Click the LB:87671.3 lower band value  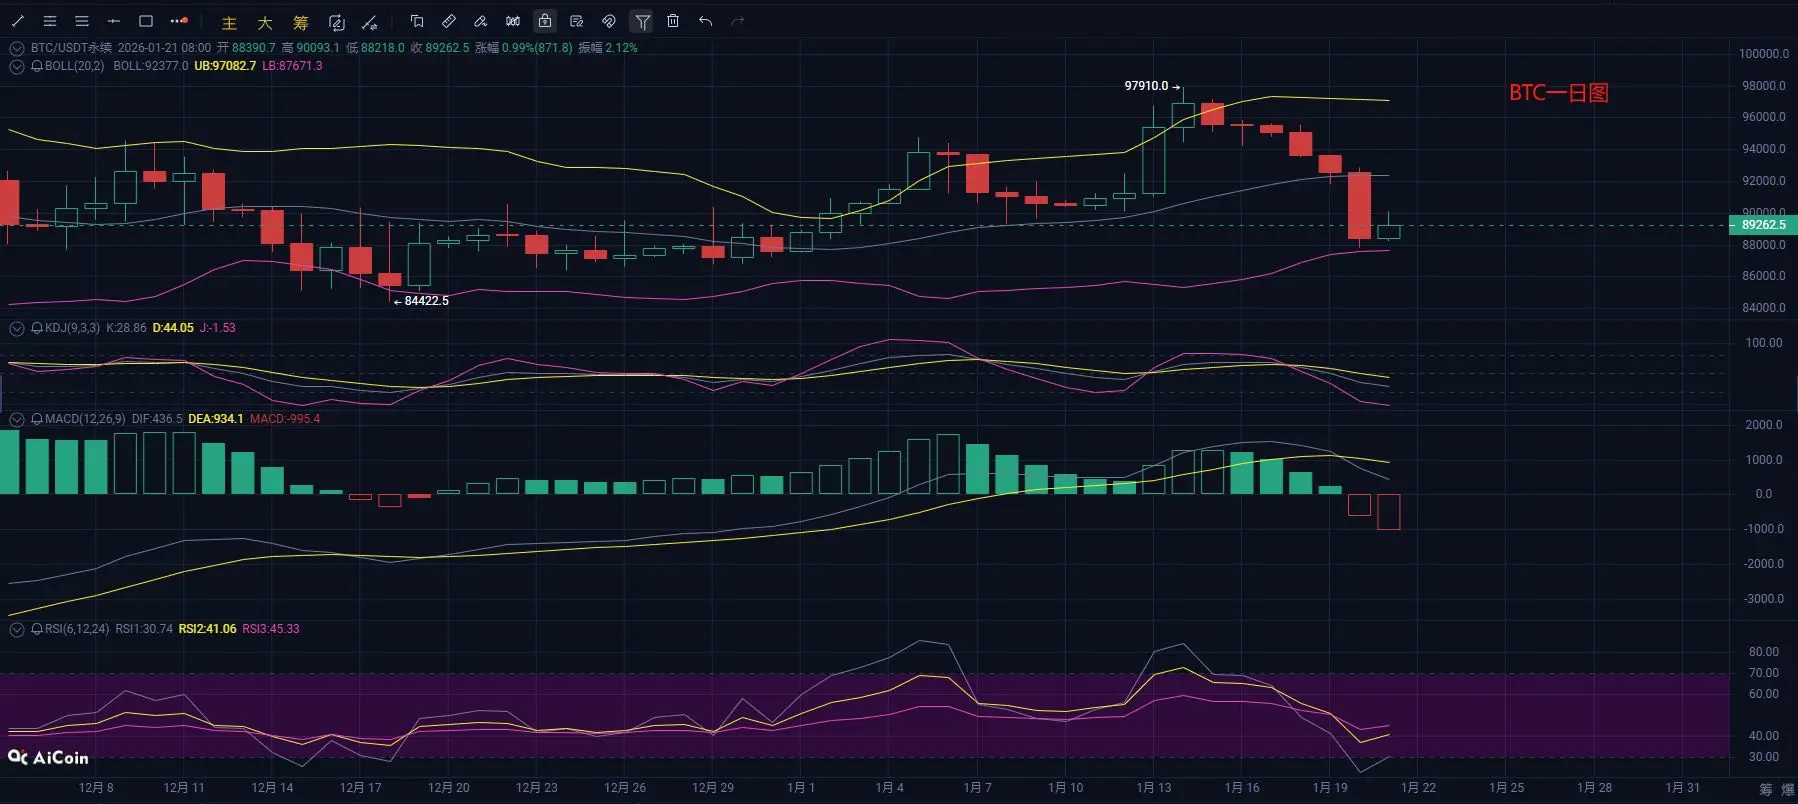coord(292,66)
